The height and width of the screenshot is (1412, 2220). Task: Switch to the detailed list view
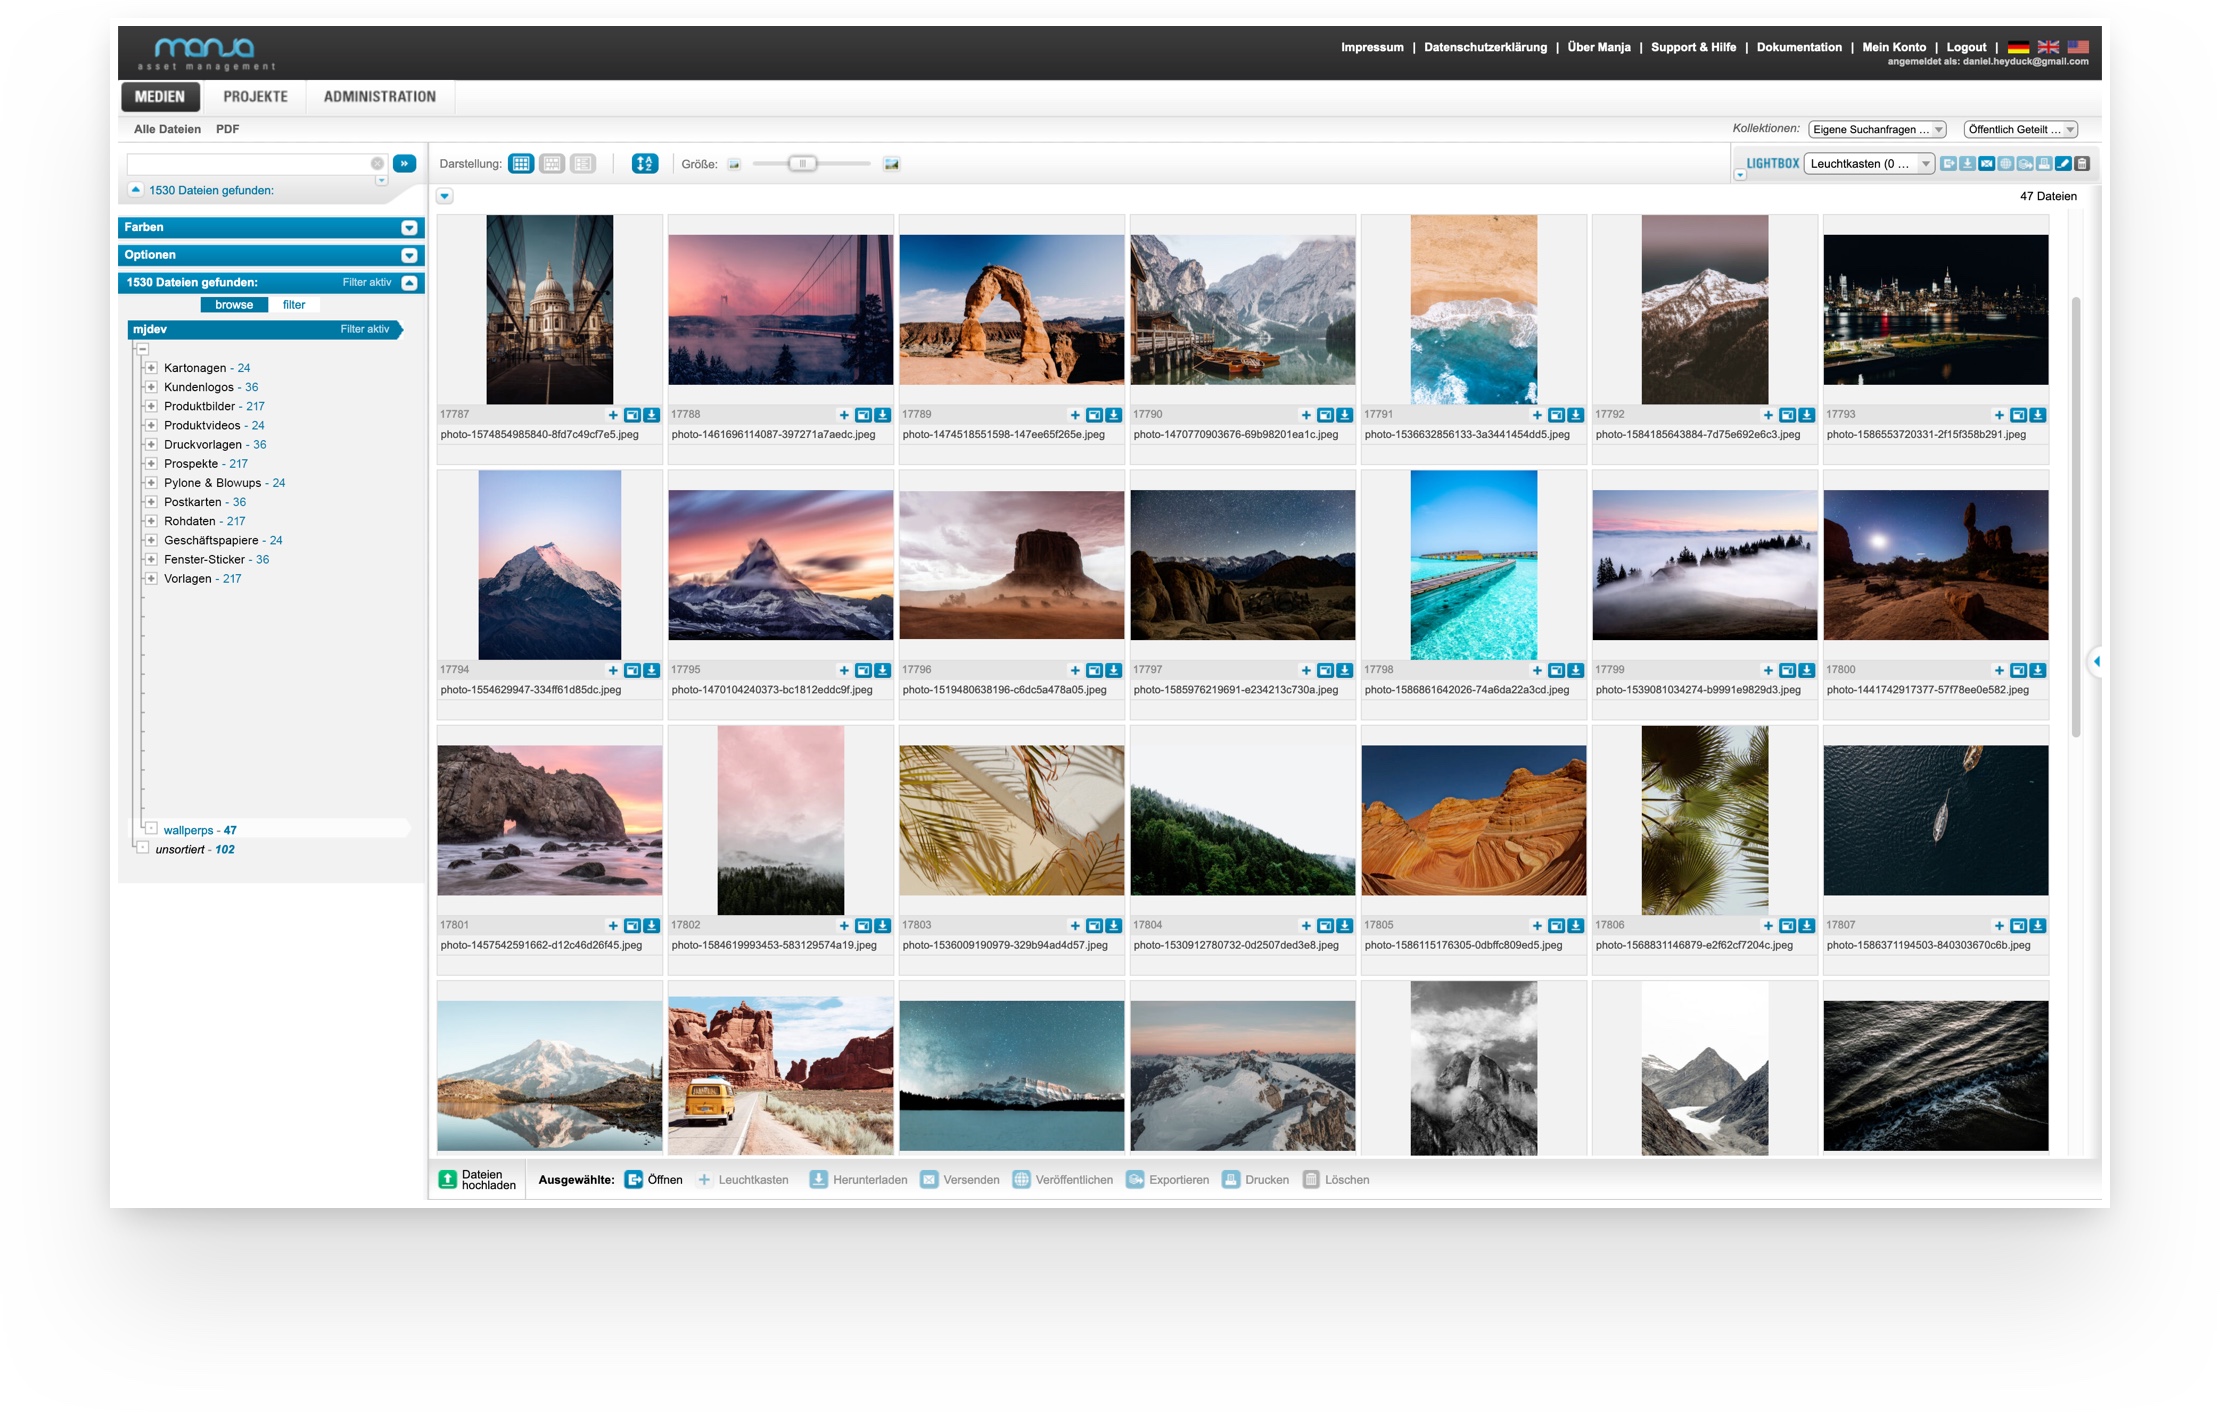(x=583, y=164)
